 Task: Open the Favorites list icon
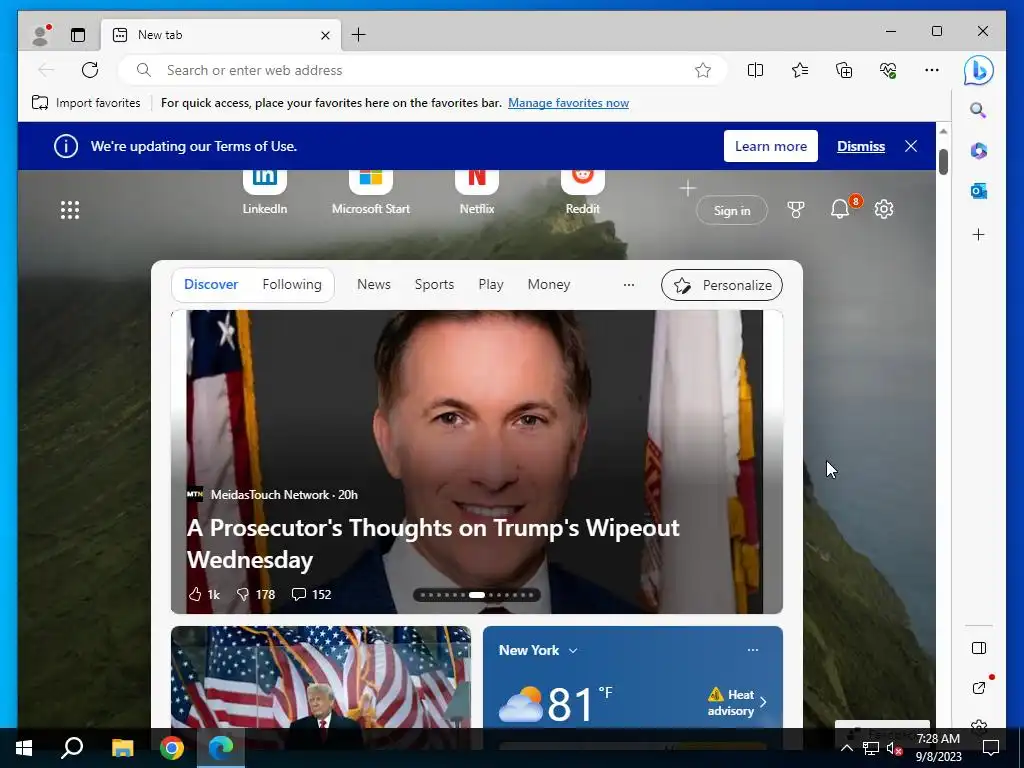coord(799,70)
